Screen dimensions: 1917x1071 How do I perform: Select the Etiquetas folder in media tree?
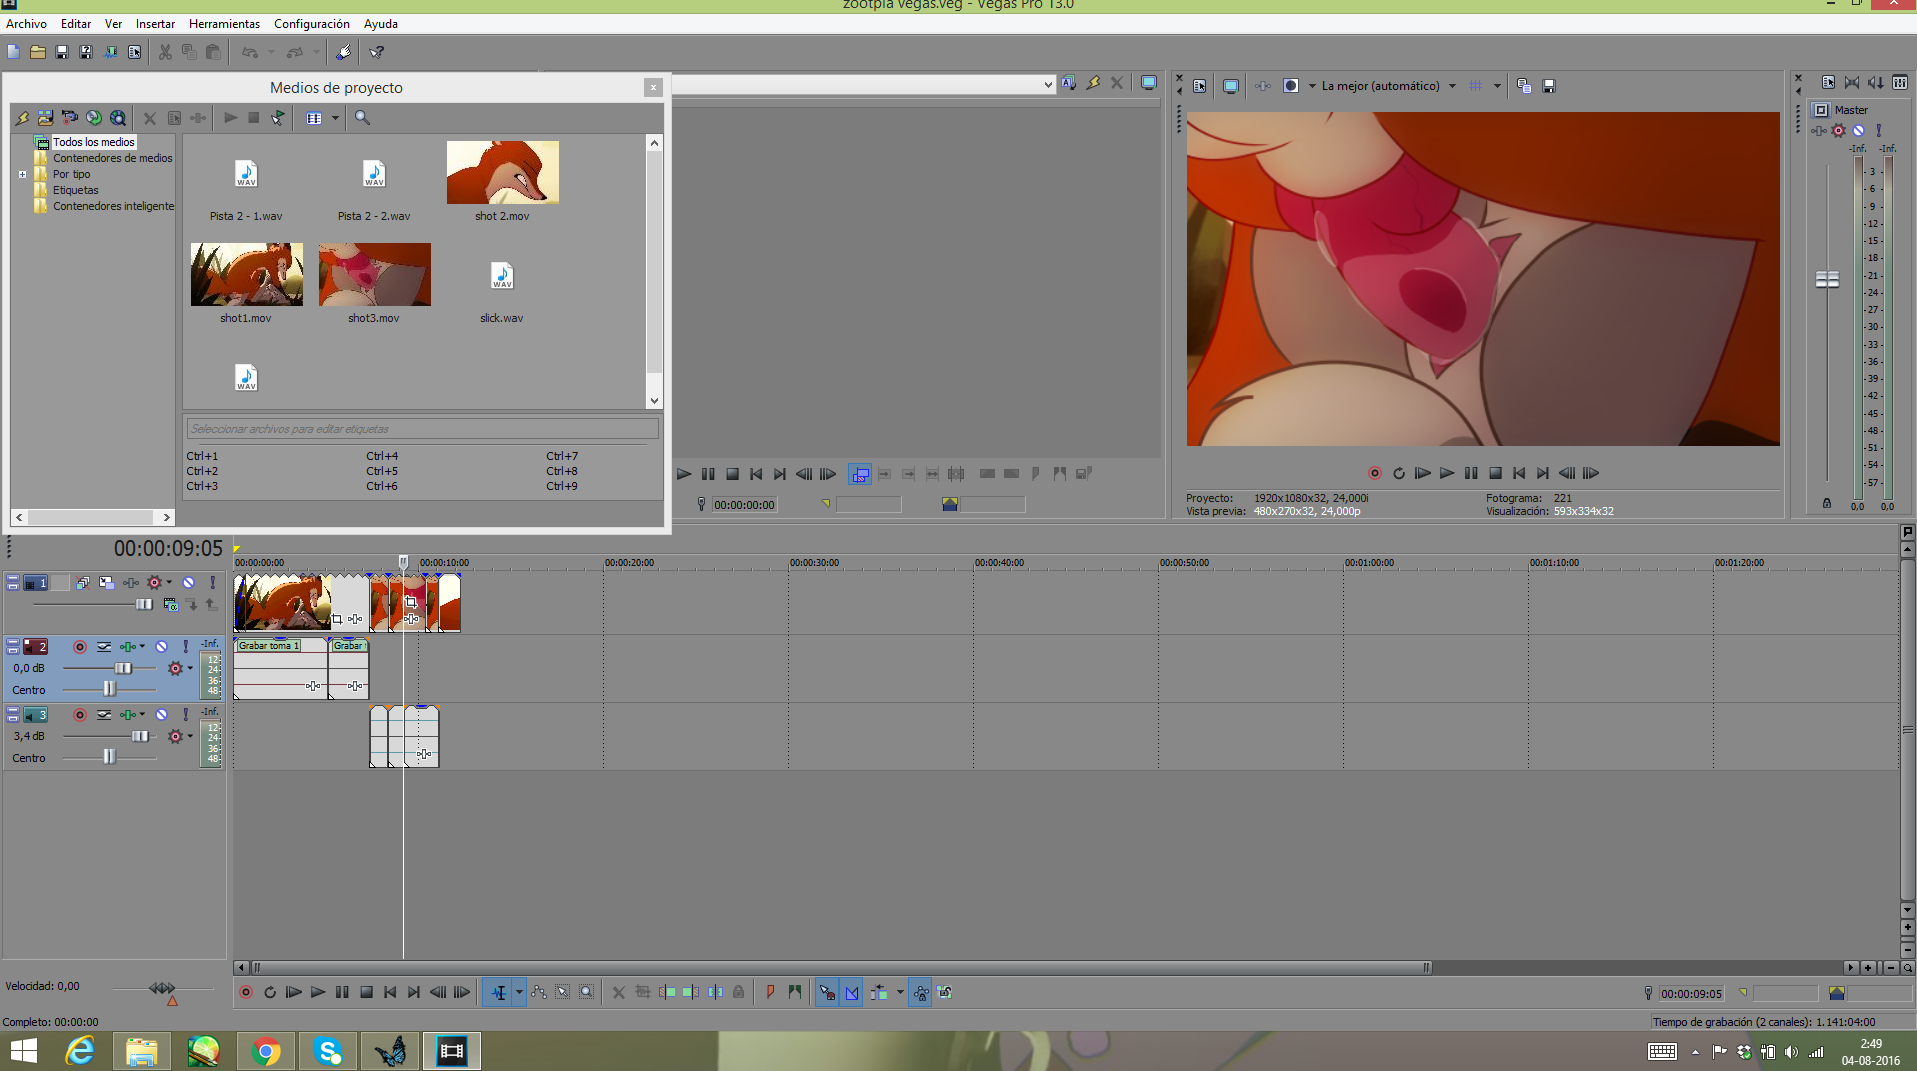[75, 190]
